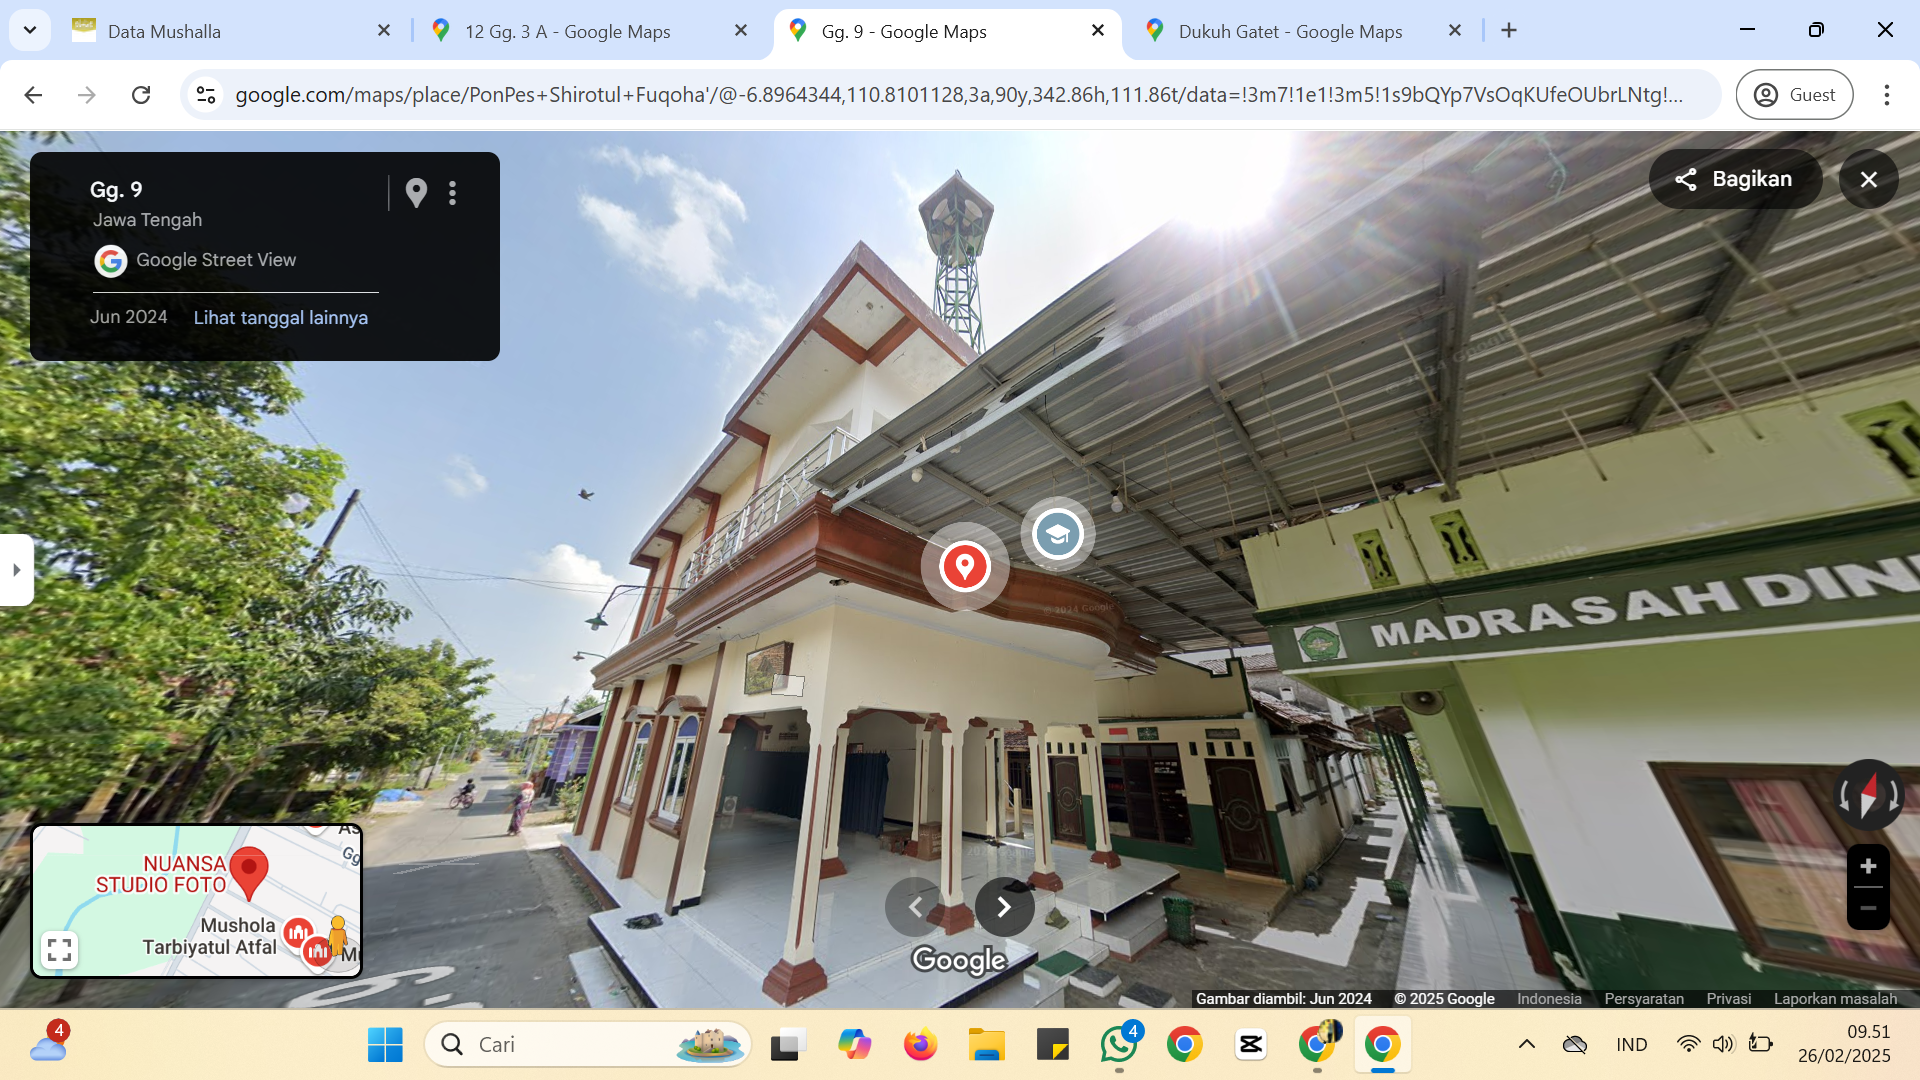Click the red location pin marker on building

click(x=964, y=566)
